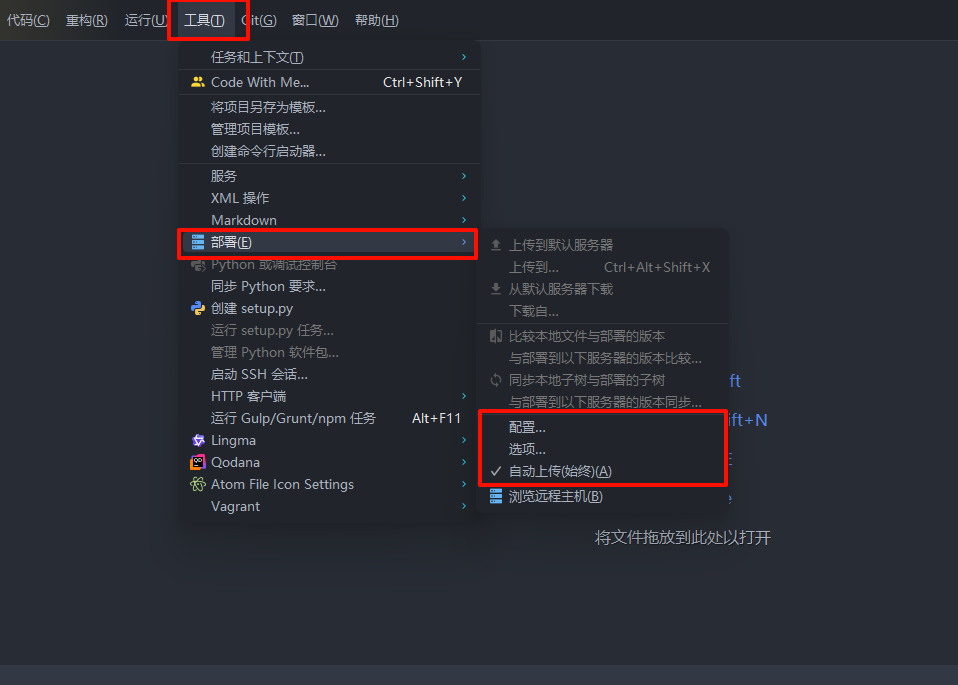Screen dimensions: 958x685
Task: Click the Lingma plugin icon
Action: [x=198, y=441]
